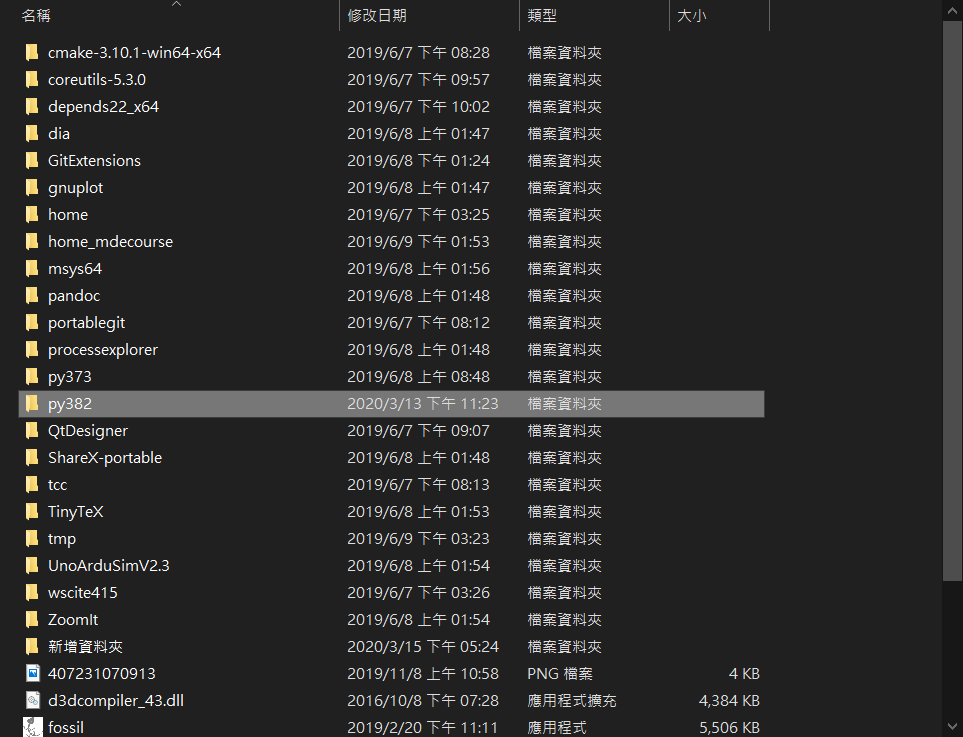Sort files by 修改日期 column header
The width and height of the screenshot is (963, 737).
377,16
